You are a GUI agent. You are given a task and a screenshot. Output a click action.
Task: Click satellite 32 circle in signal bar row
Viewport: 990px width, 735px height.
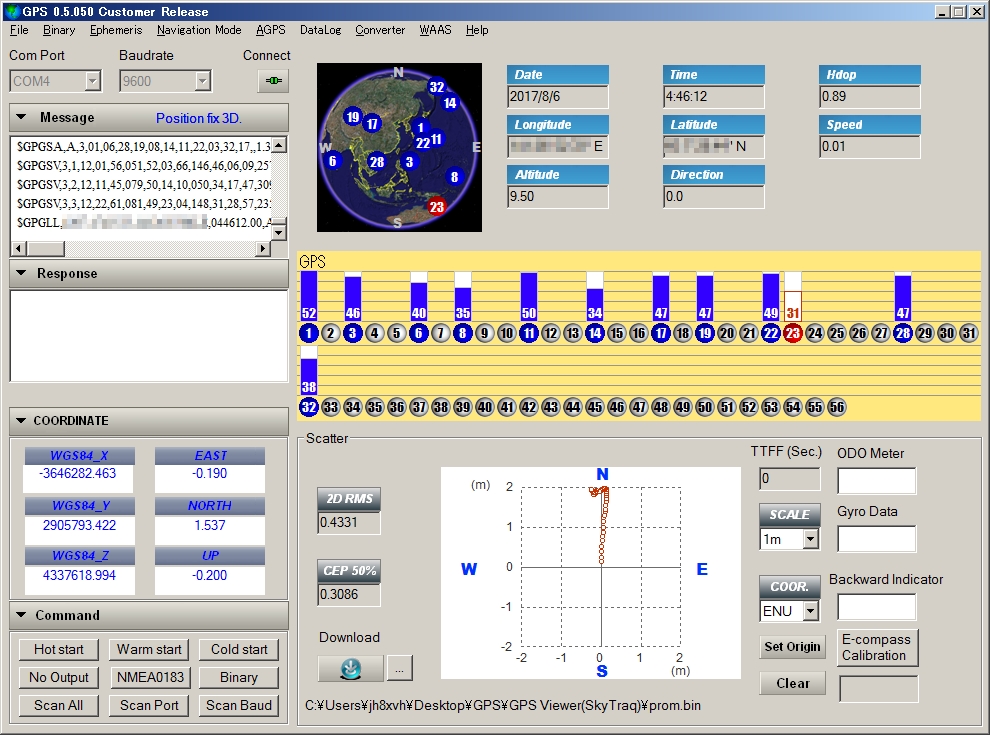pyautogui.click(x=309, y=407)
